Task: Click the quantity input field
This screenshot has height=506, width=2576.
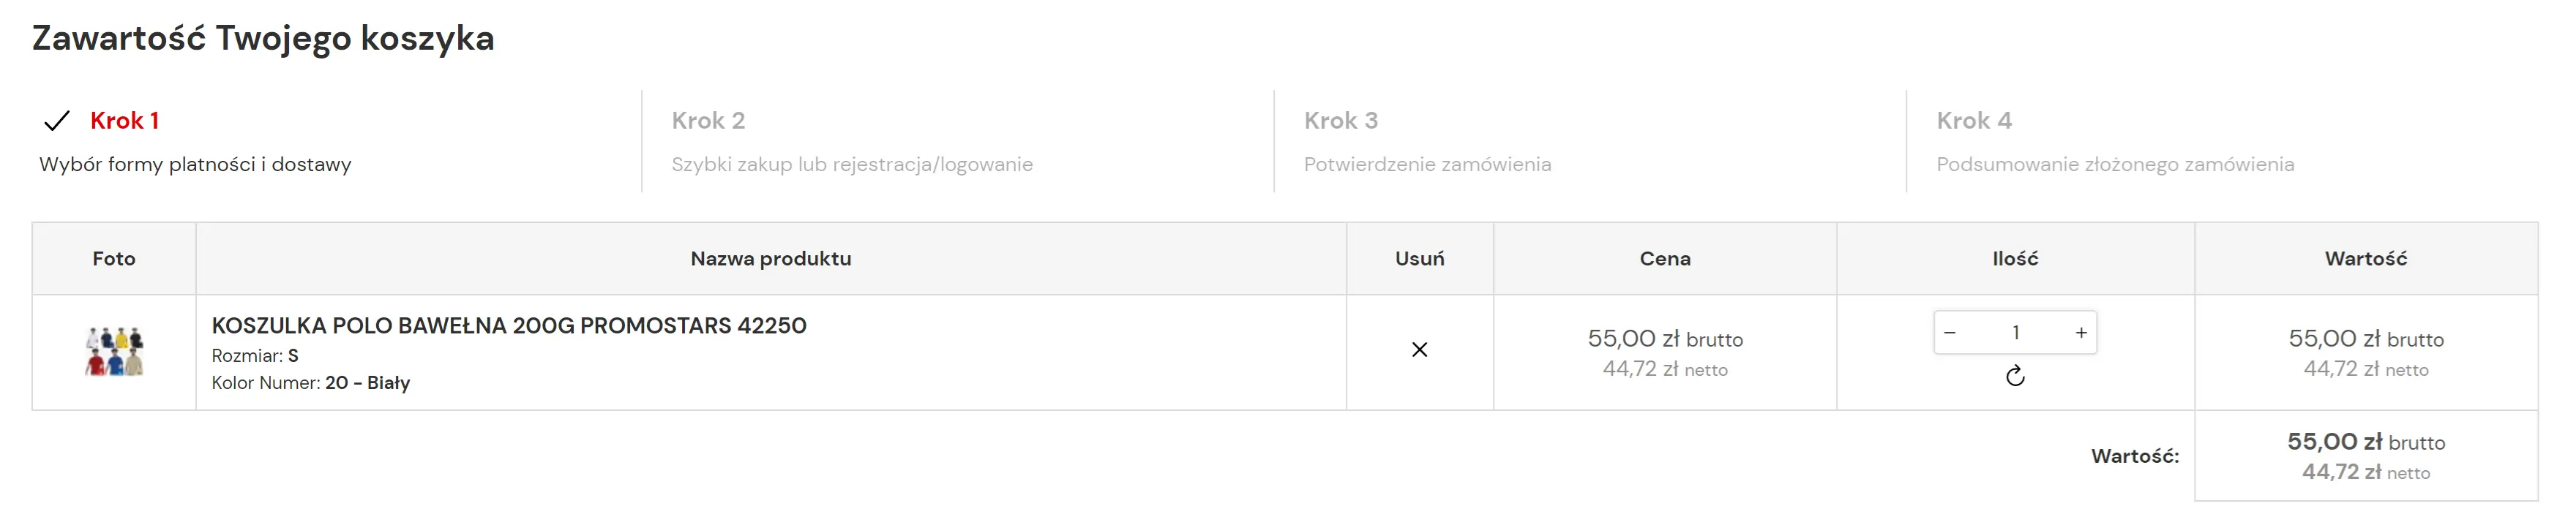Action: (x=2015, y=333)
